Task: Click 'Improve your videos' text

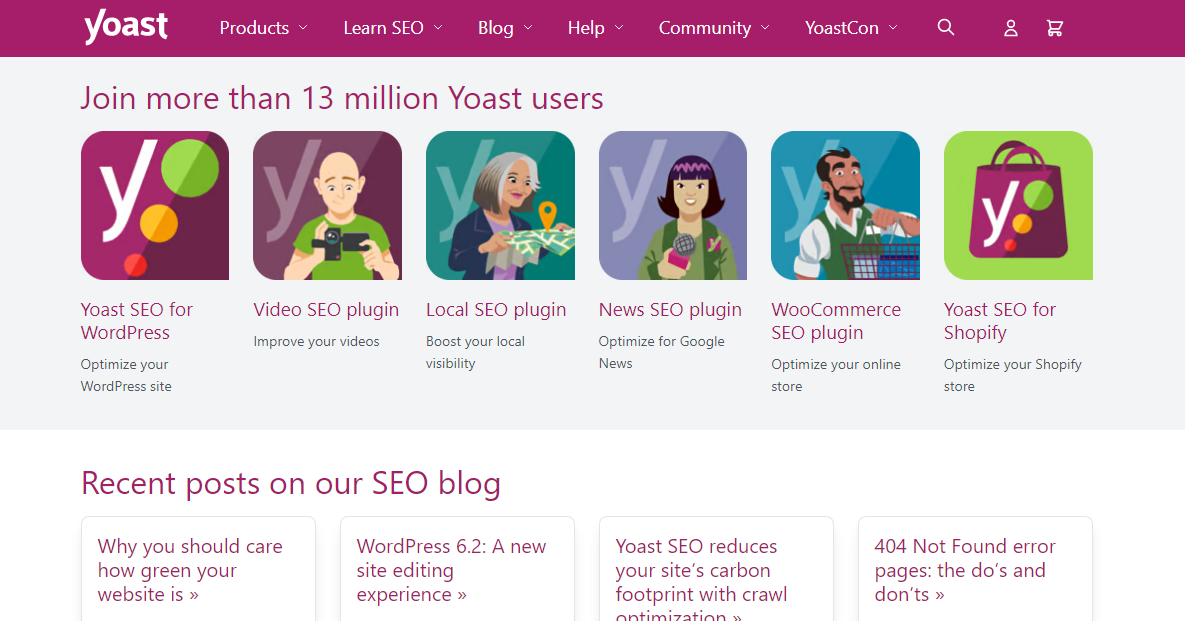Action: [x=316, y=341]
